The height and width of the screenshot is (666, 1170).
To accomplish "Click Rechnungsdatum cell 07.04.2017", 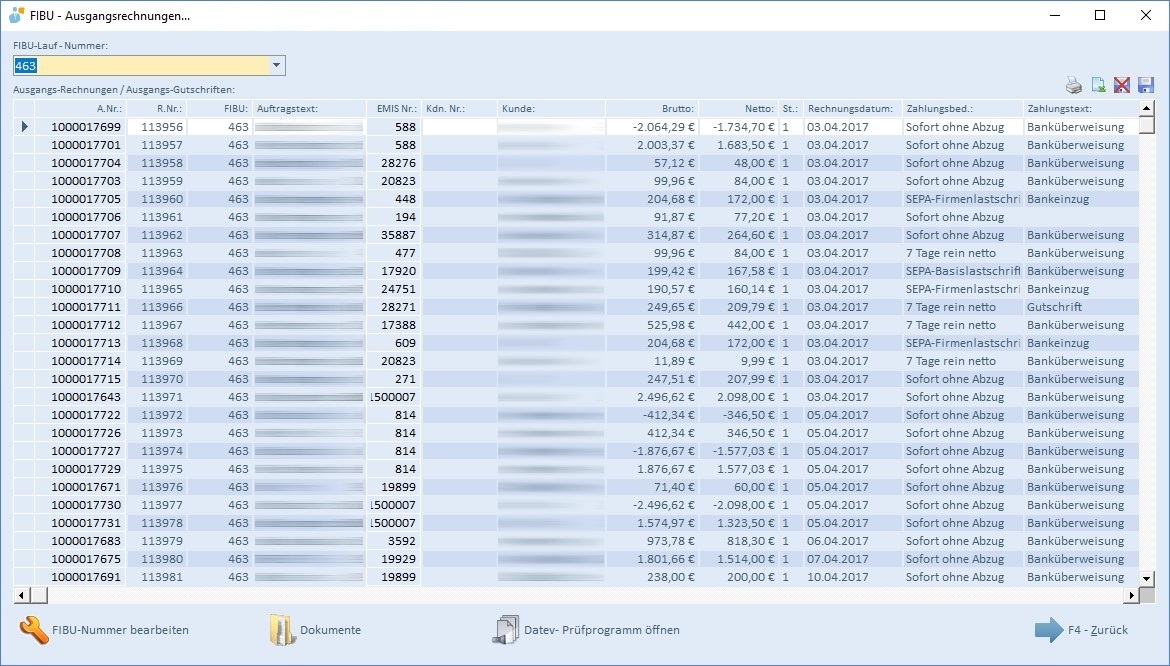I will 852,559.
